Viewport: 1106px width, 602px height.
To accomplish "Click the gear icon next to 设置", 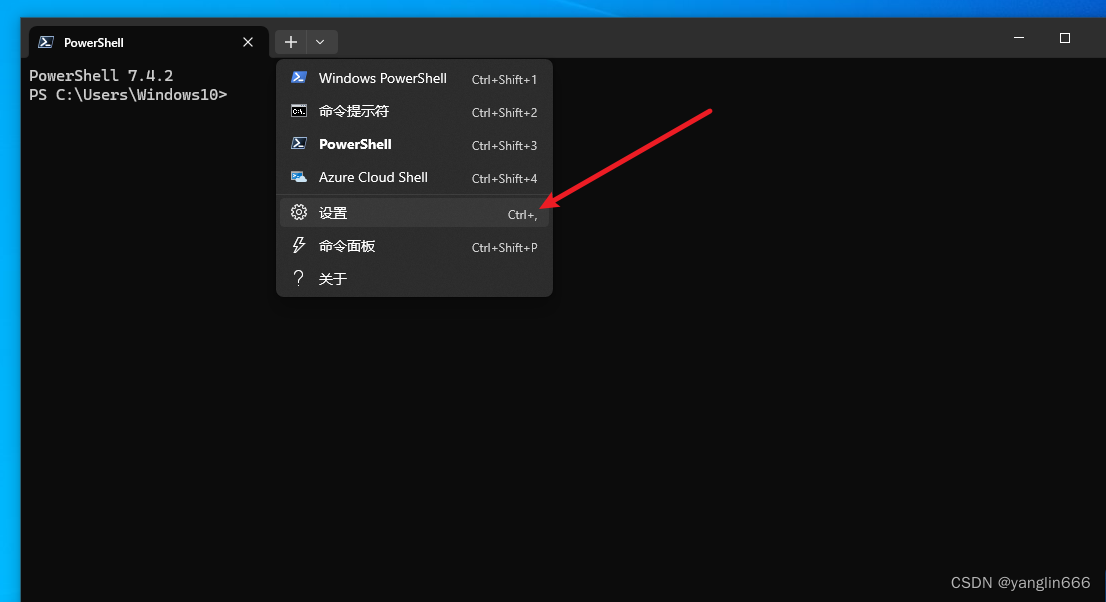I will 299,212.
